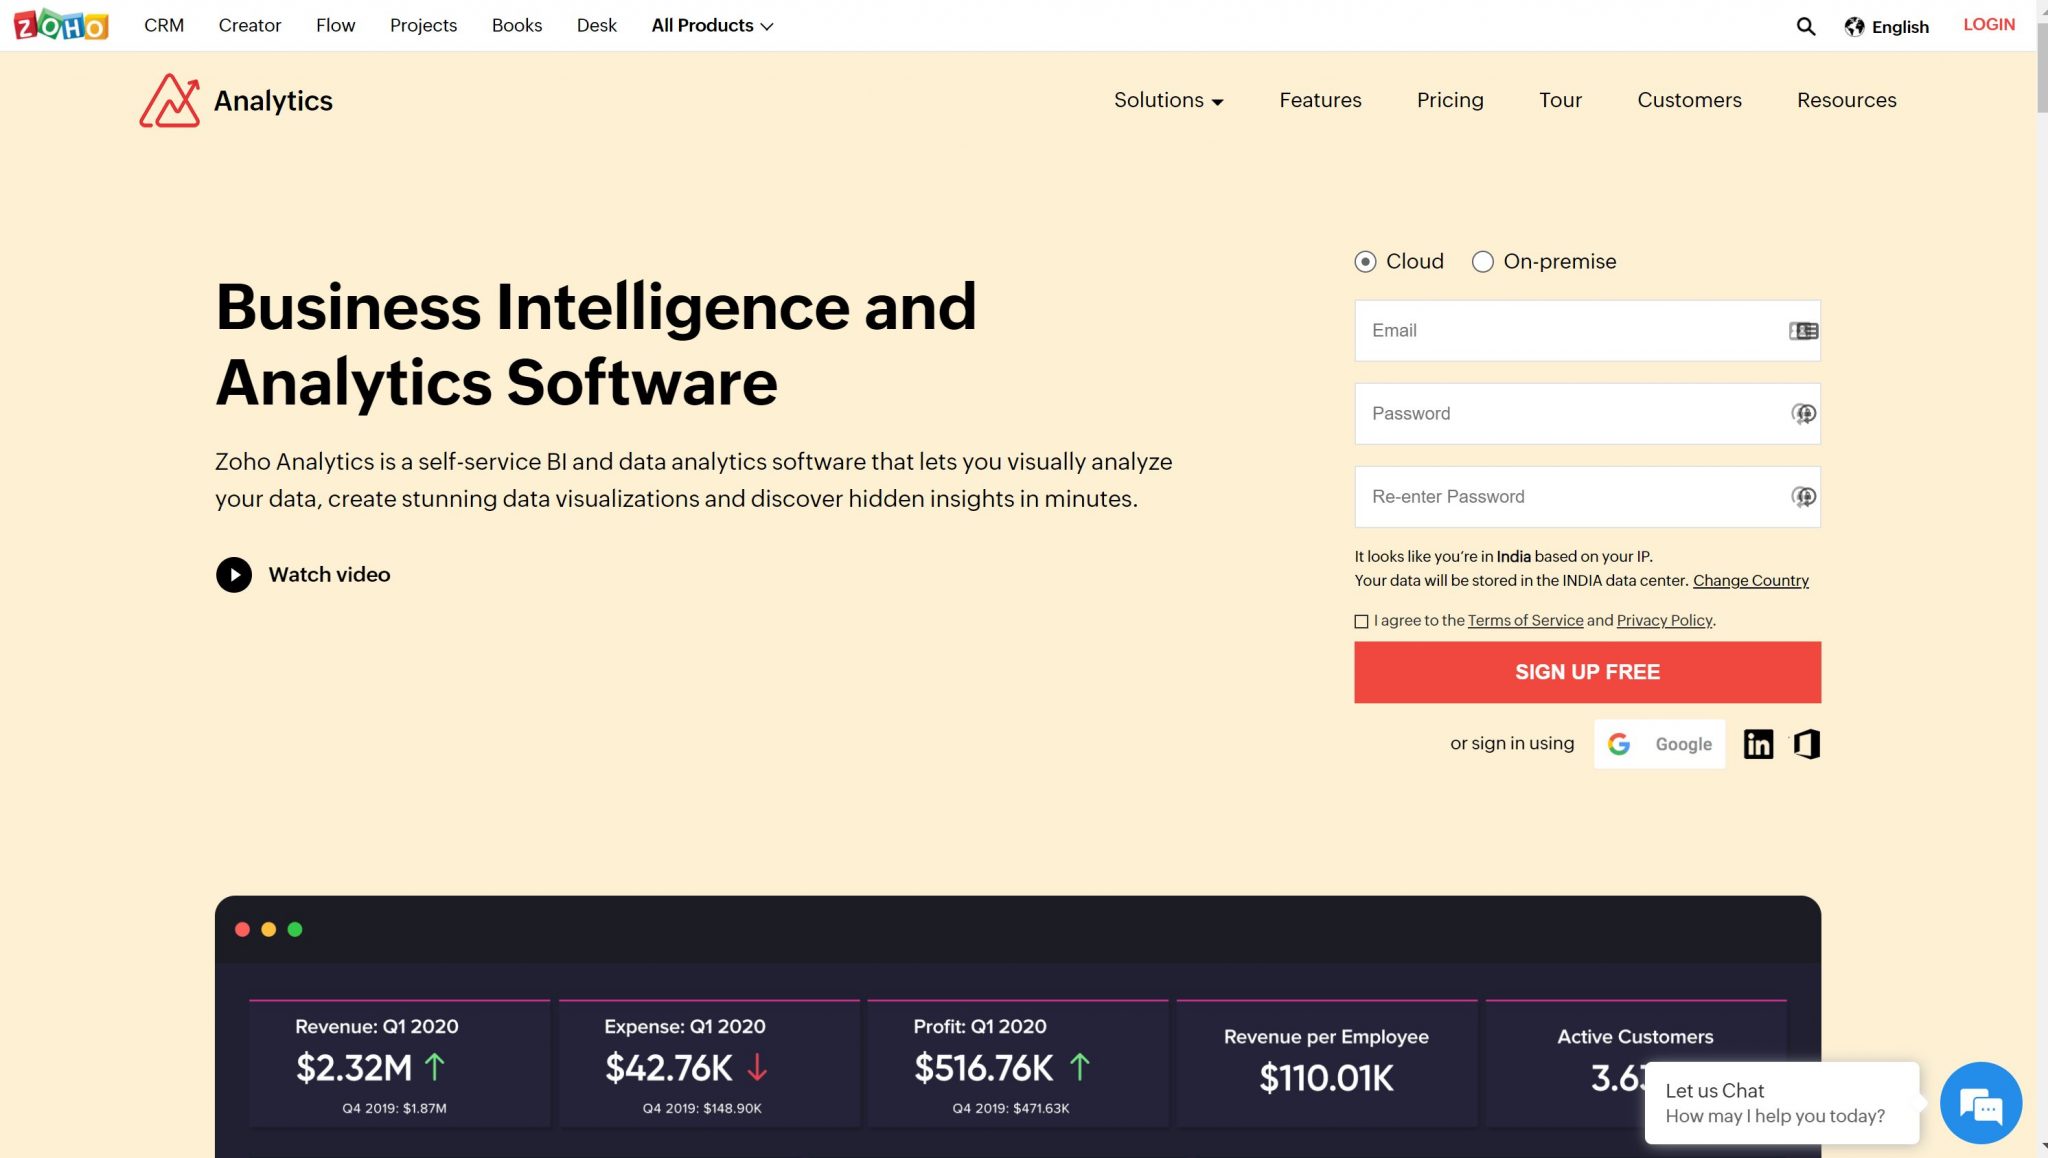Click the red dot on dashboard window
The height and width of the screenshot is (1158, 2048).
pyautogui.click(x=242, y=929)
